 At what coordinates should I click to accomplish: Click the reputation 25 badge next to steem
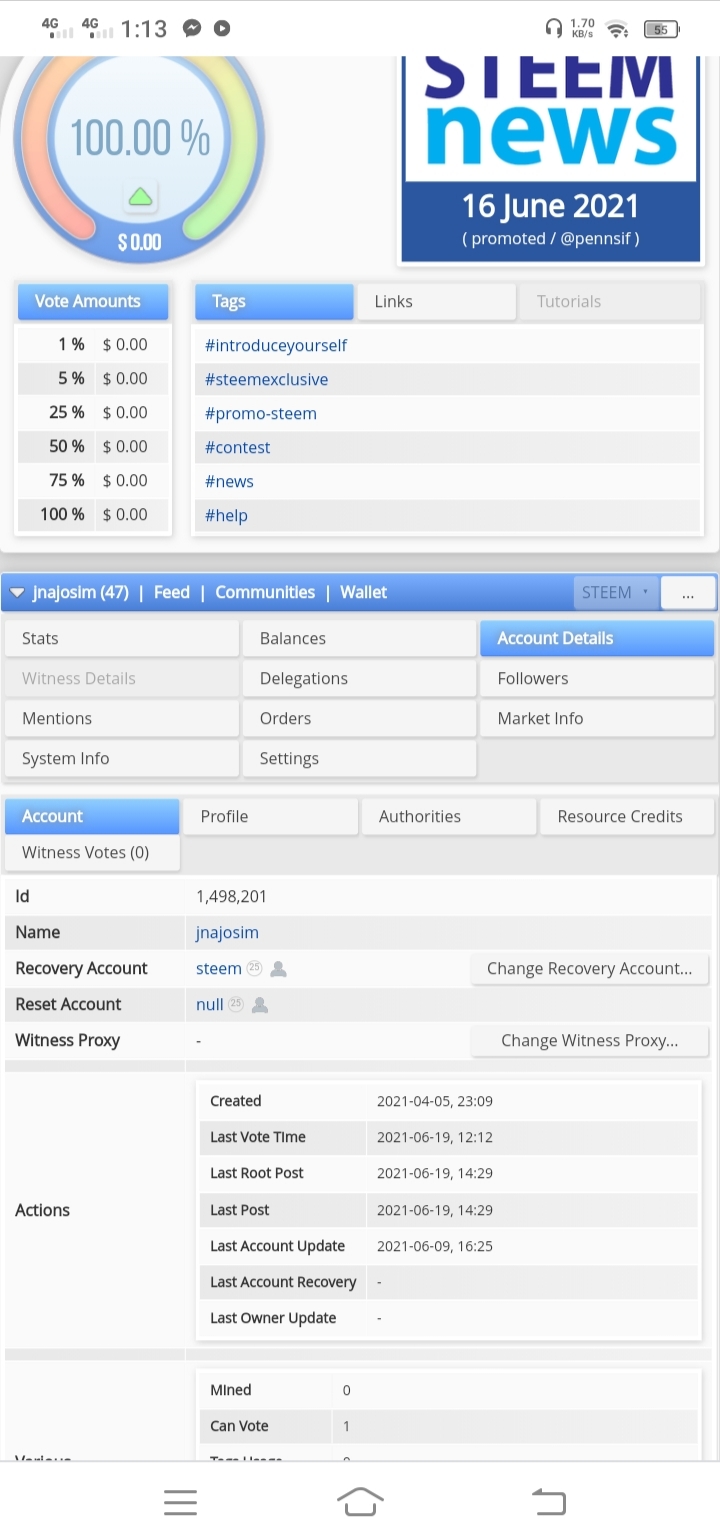pyautogui.click(x=254, y=968)
